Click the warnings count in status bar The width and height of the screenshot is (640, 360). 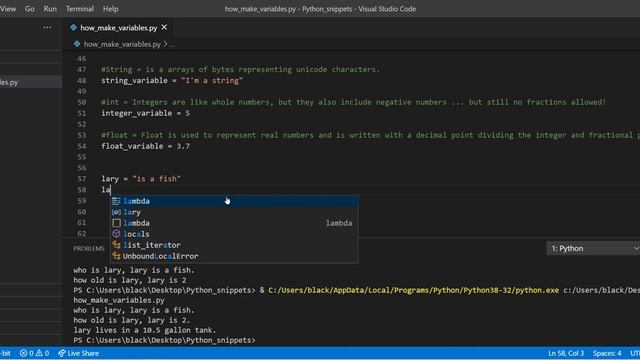click(x=42, y=353)
